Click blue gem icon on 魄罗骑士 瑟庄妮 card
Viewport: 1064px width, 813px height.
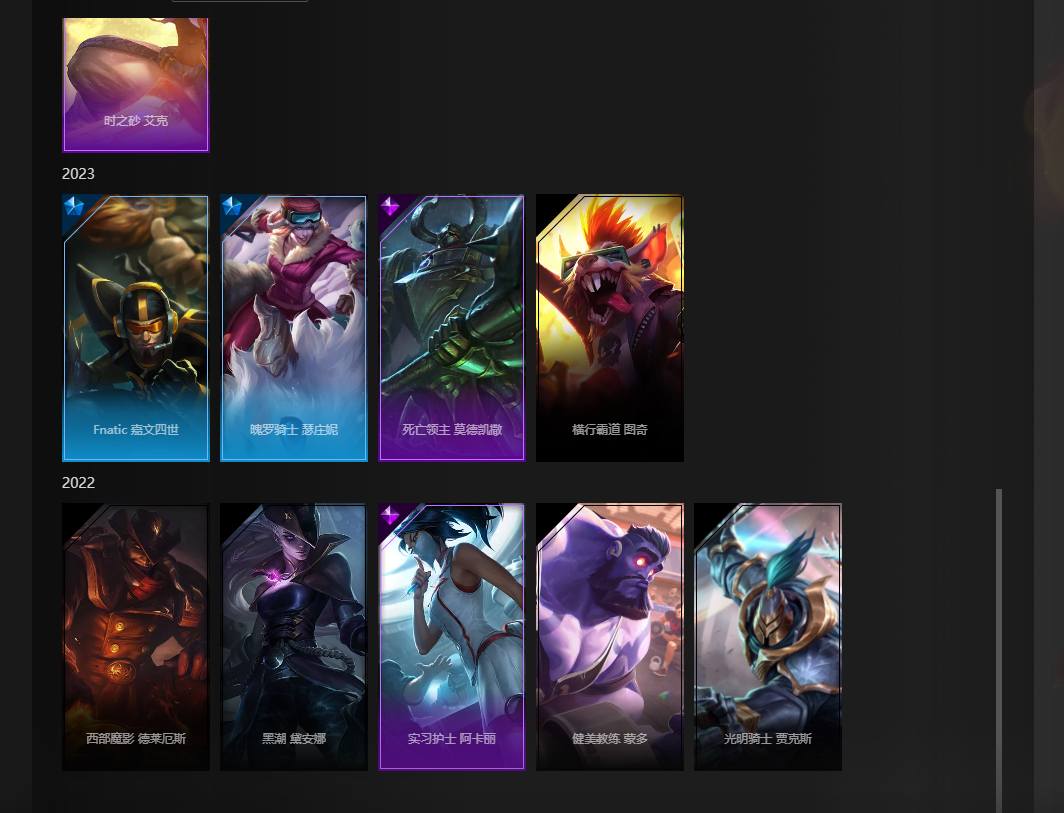pos(231,206)
